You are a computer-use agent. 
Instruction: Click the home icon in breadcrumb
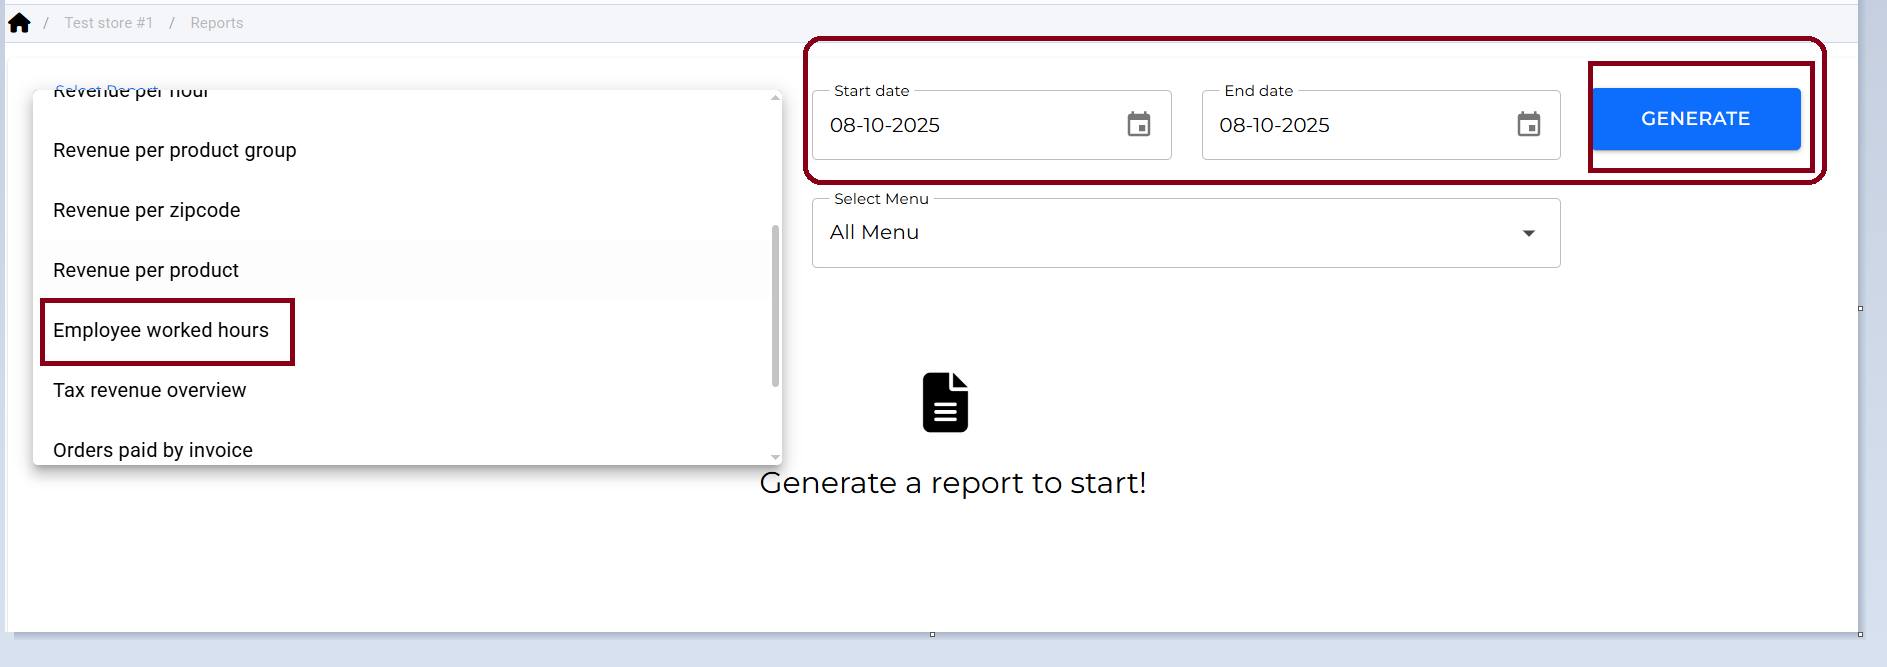[19, 23]
